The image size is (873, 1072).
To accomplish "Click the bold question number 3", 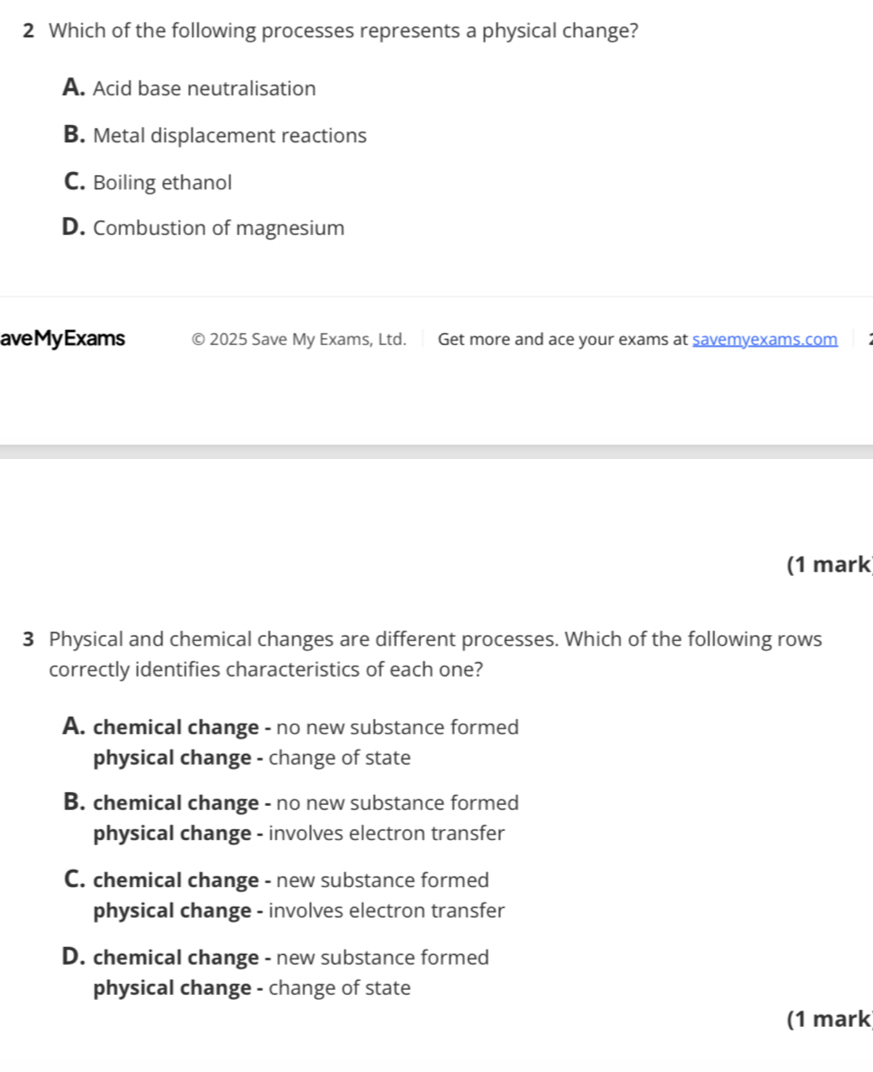I will coord(28,640).
